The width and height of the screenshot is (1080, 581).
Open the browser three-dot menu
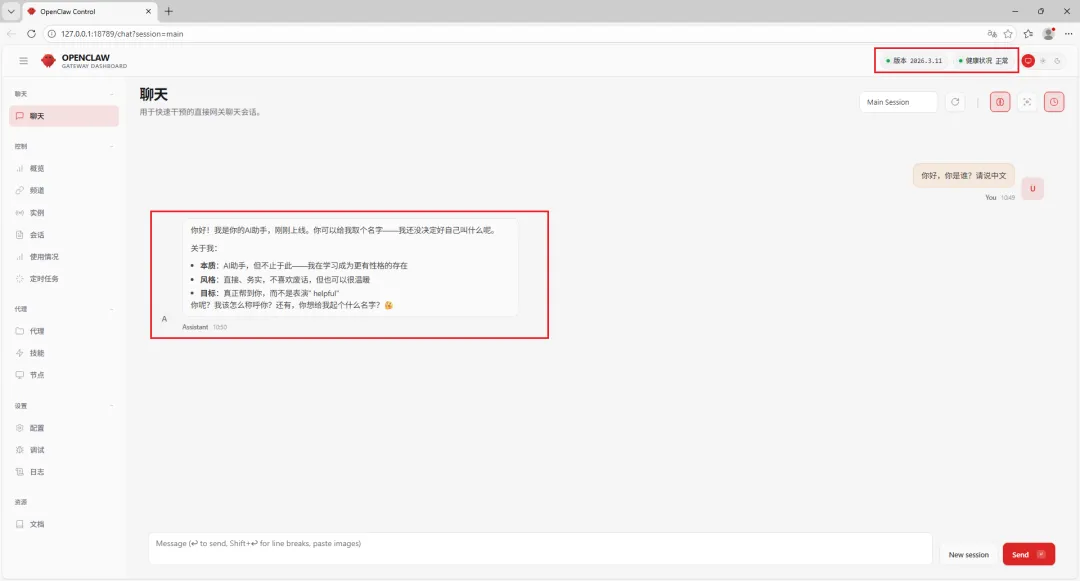tap(1068, 34)
